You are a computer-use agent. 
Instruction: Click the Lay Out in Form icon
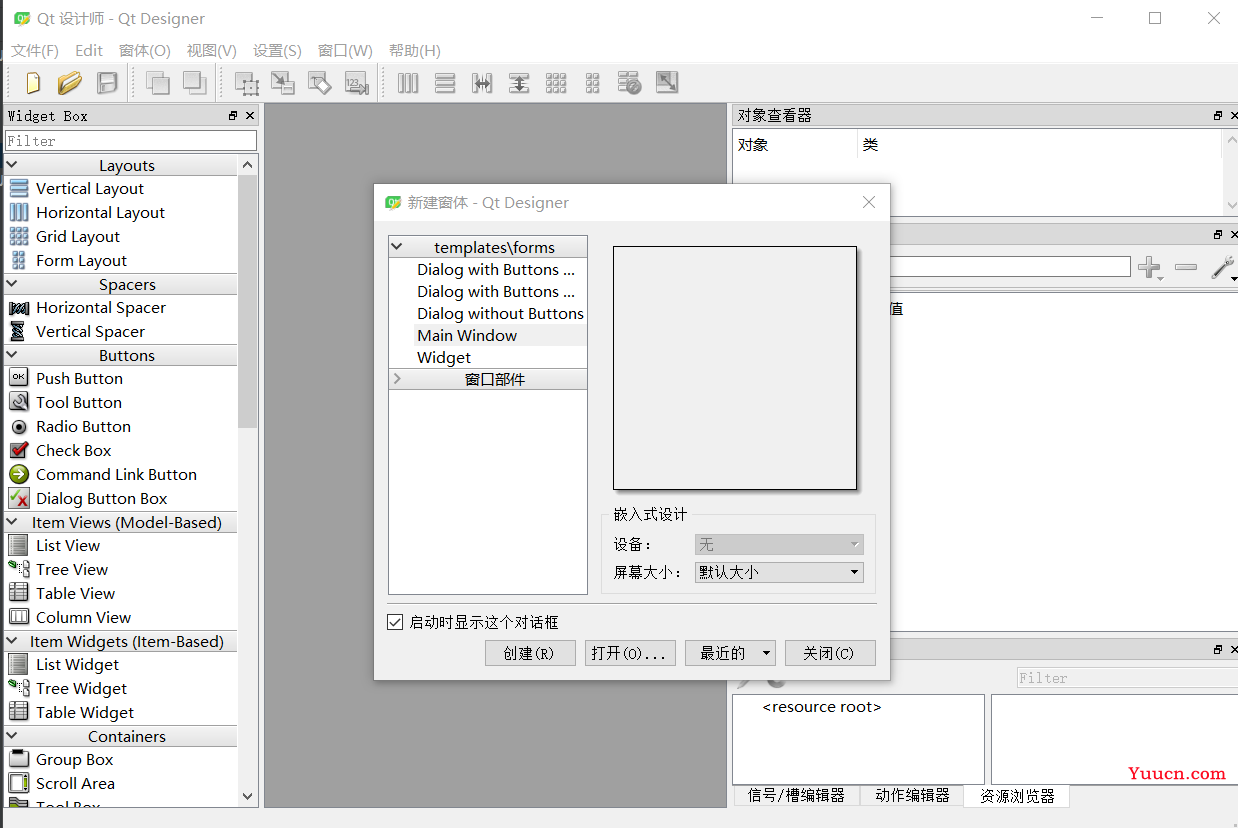(593, 83)
